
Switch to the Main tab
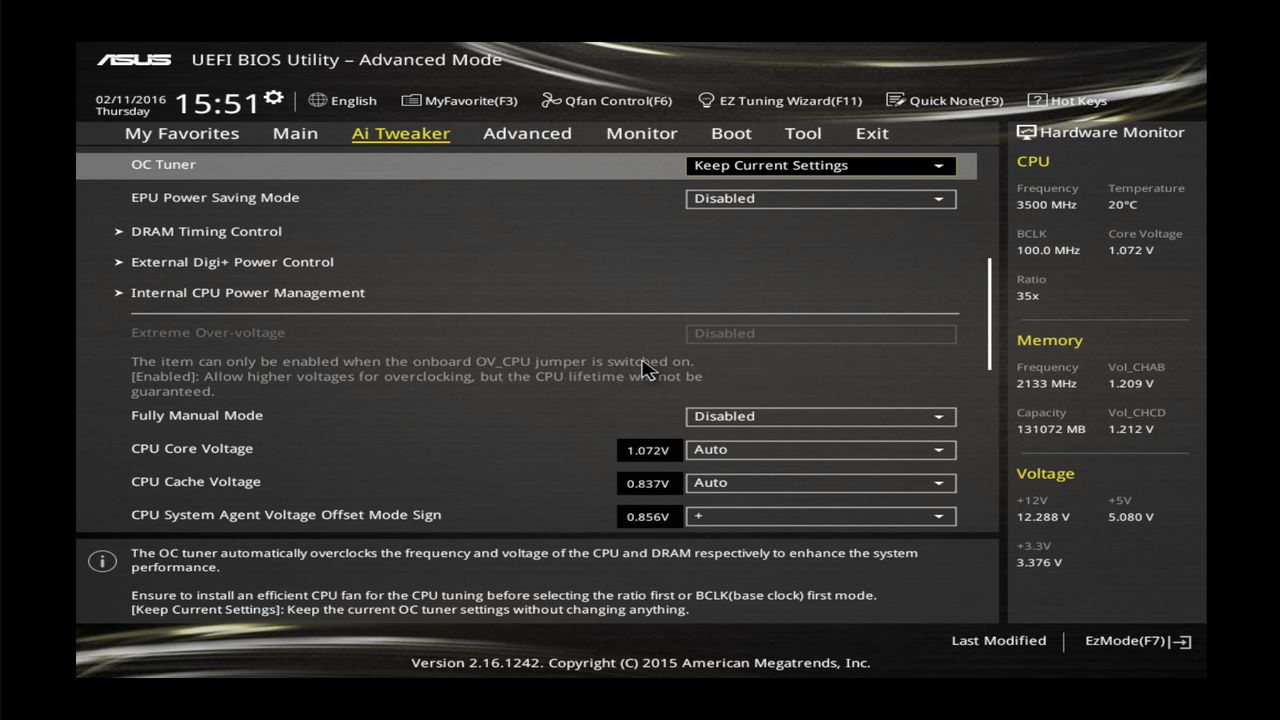(x=295, y=133)
